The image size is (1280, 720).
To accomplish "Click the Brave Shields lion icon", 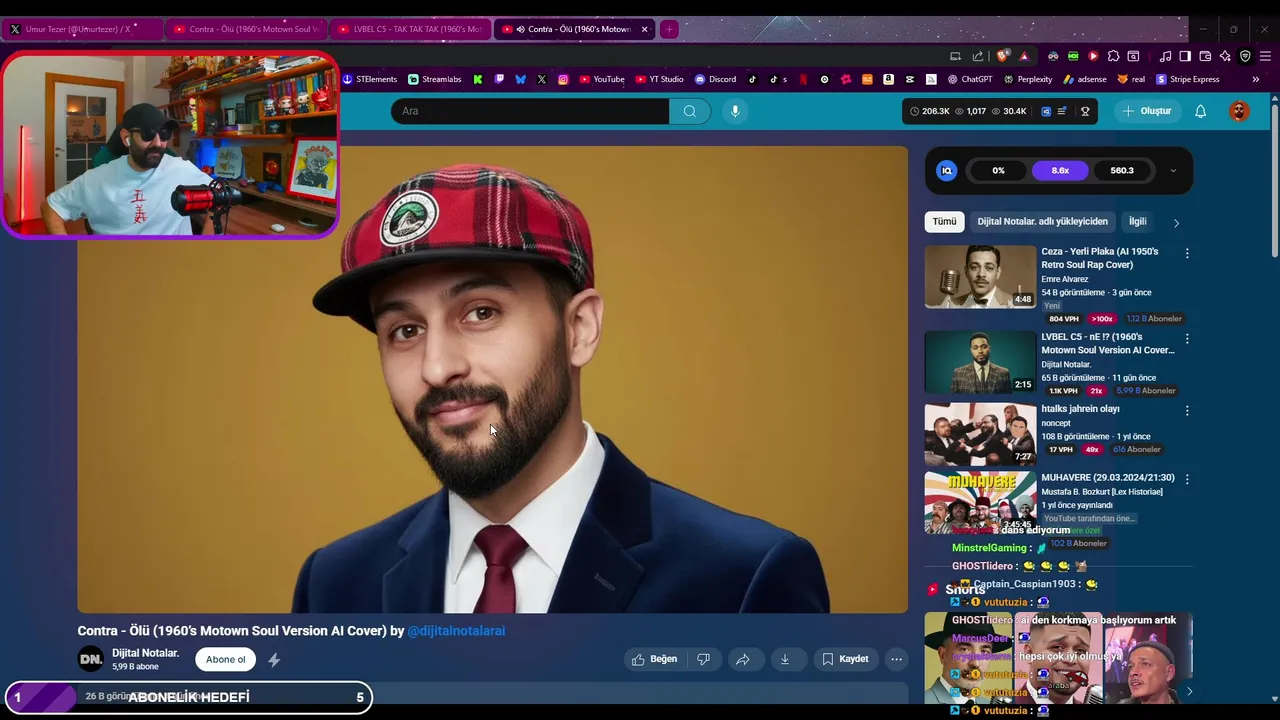I will click(1003, 56).
